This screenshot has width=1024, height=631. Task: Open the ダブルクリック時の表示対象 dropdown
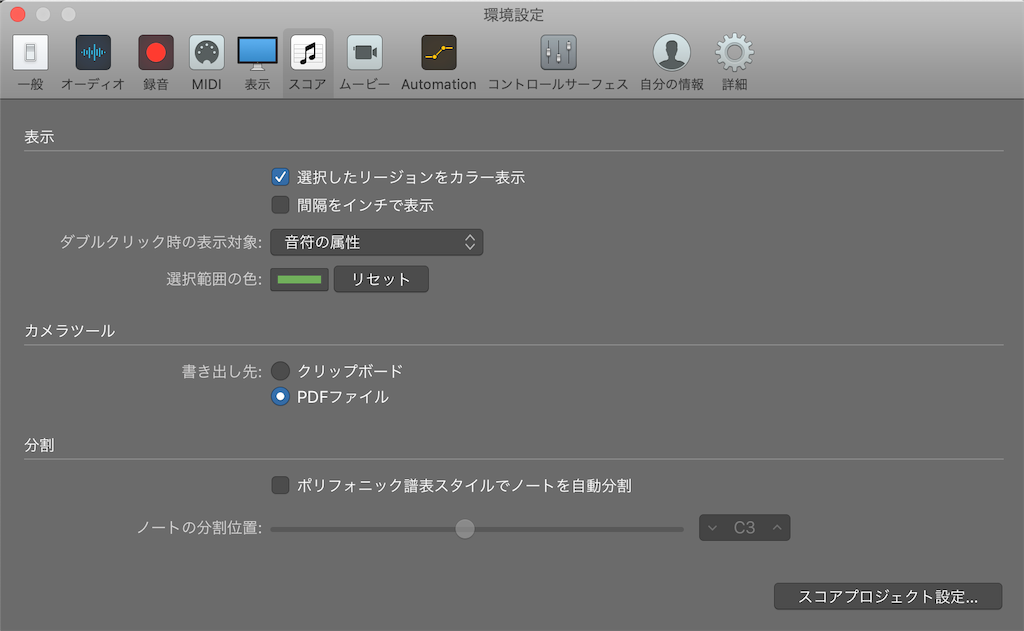click(x=377, y=242)
